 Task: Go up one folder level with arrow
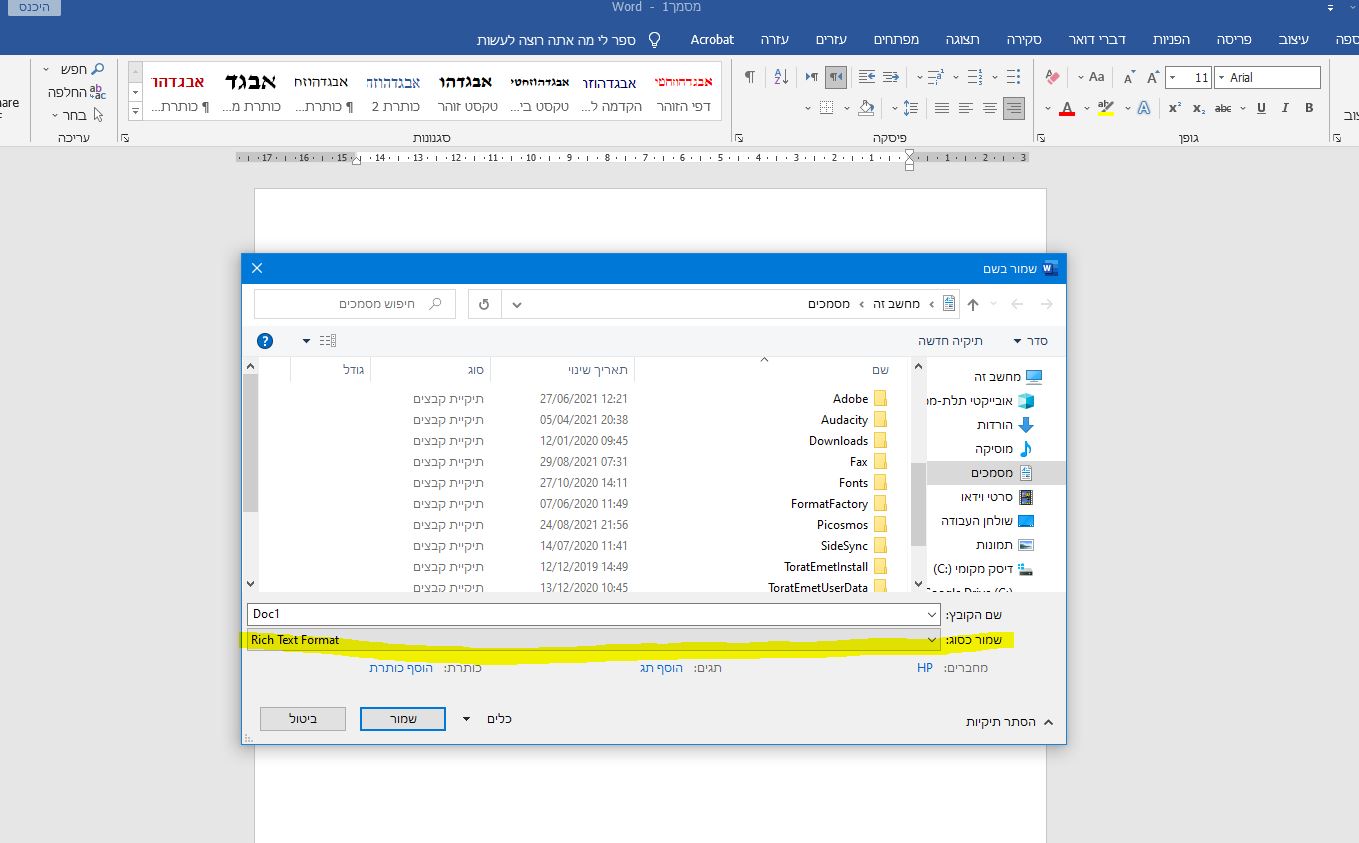point(972,304)
